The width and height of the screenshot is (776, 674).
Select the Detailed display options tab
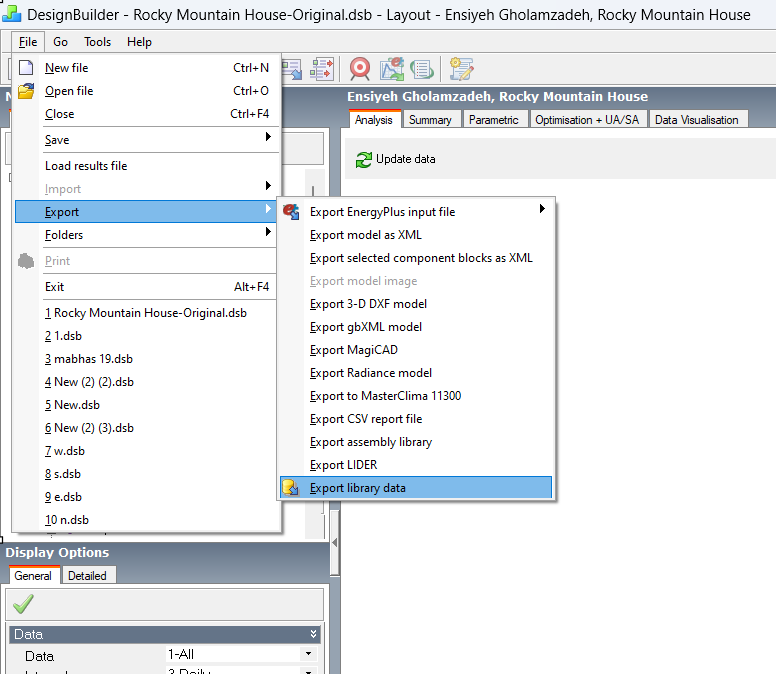[87, 576]
